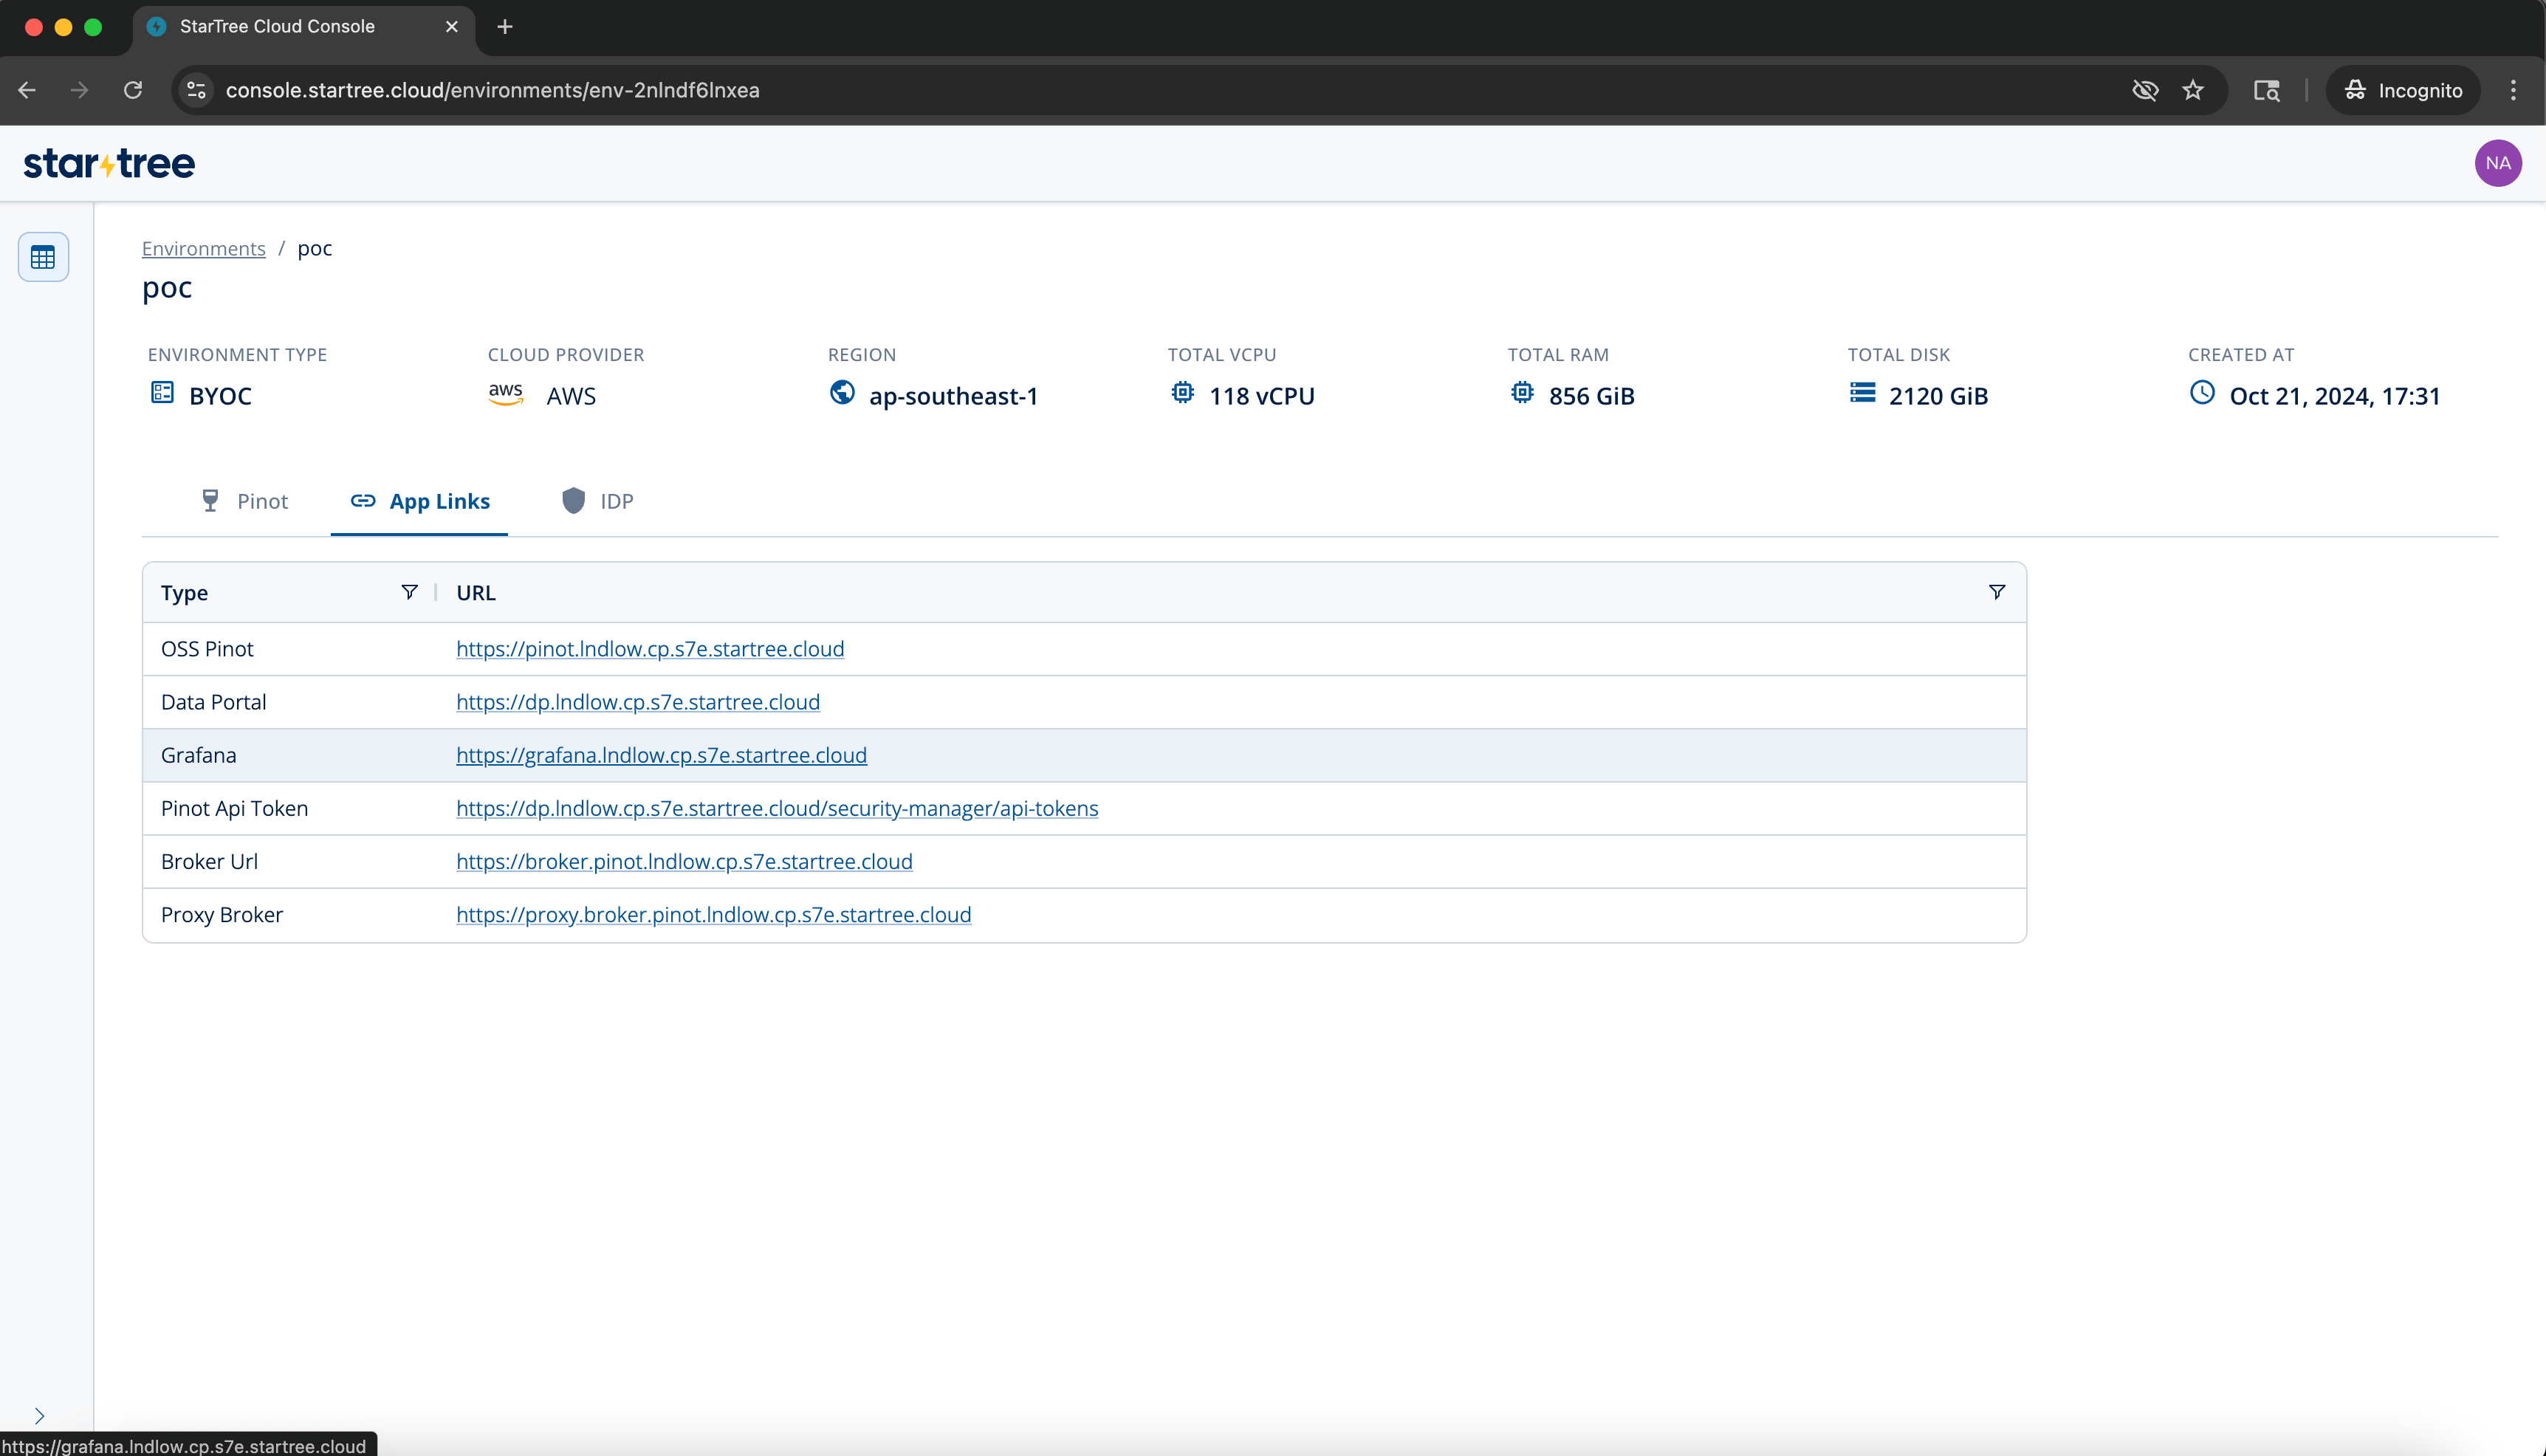Click the Created At clock icon

pyautogui.click(x=2202, y=393)
